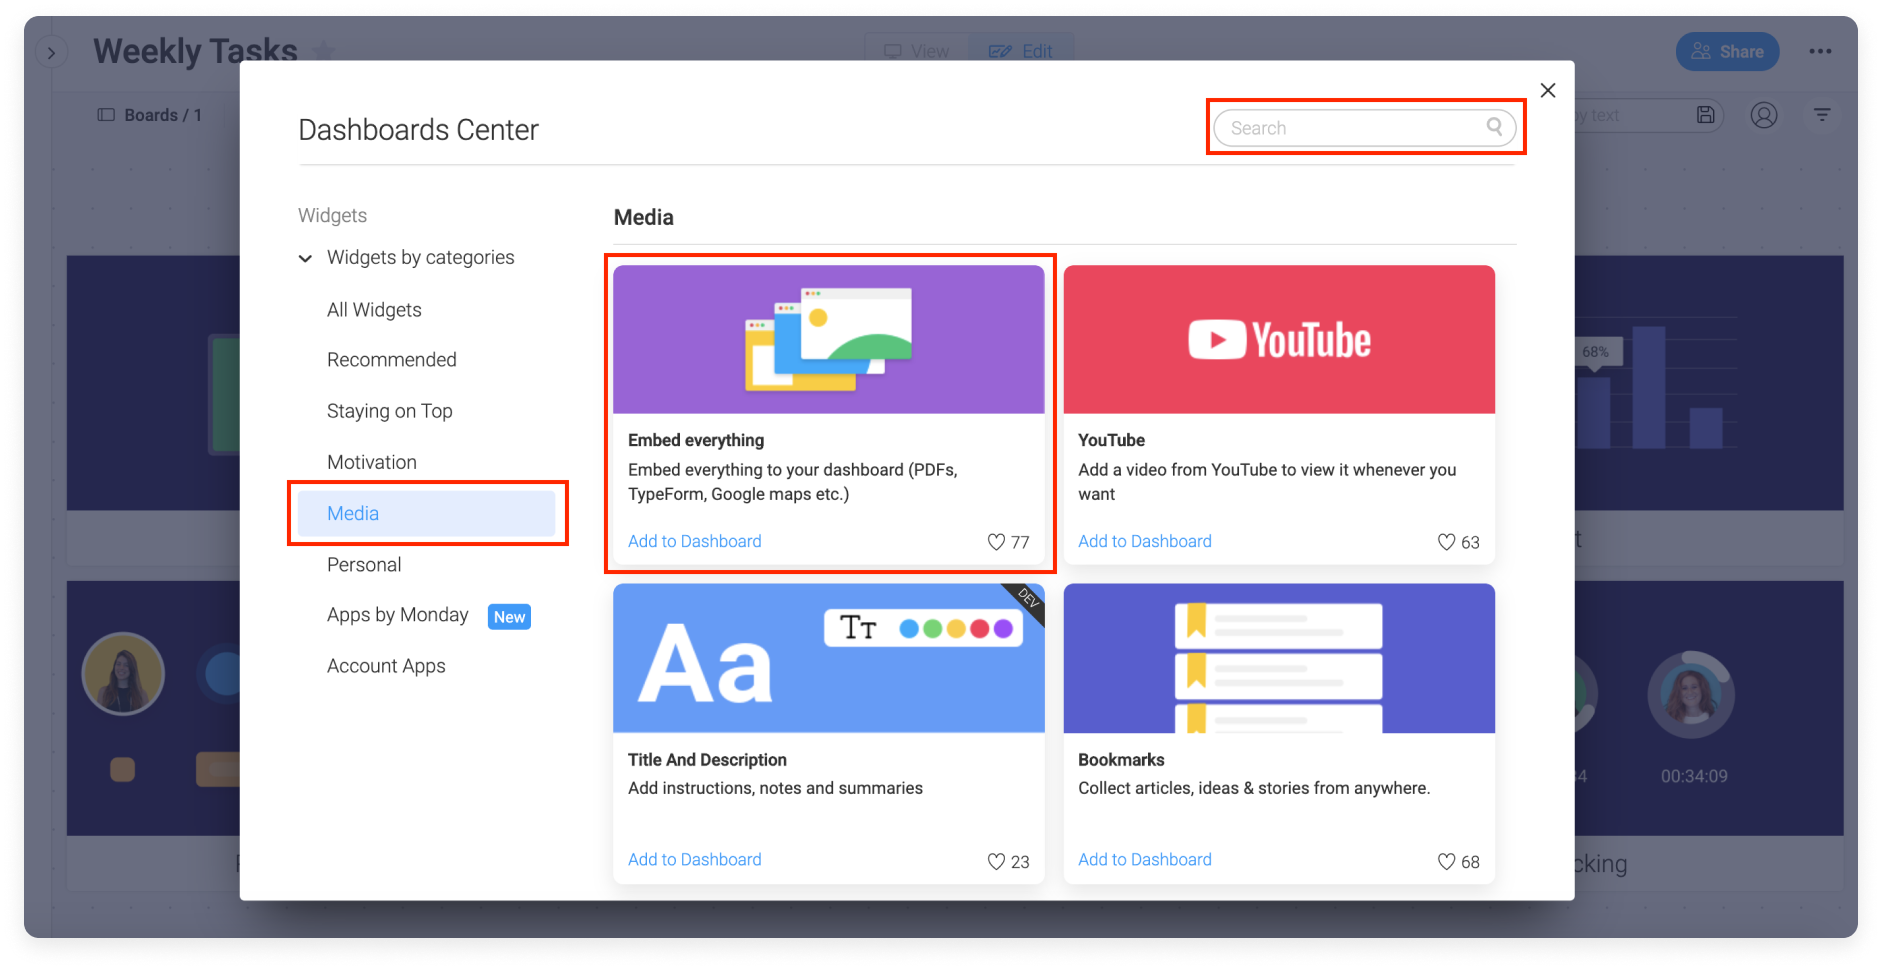Add Embed everything widget to dashboard

click(694, 541)
